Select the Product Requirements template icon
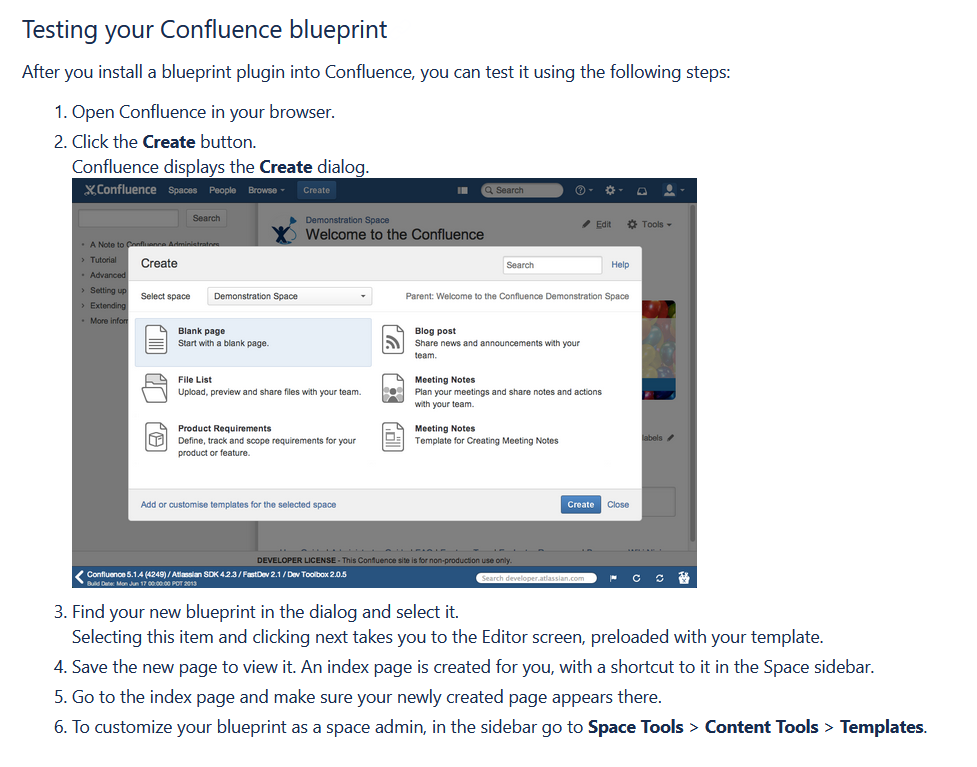Viewport: 977px width, 767px height. [156, 437]
